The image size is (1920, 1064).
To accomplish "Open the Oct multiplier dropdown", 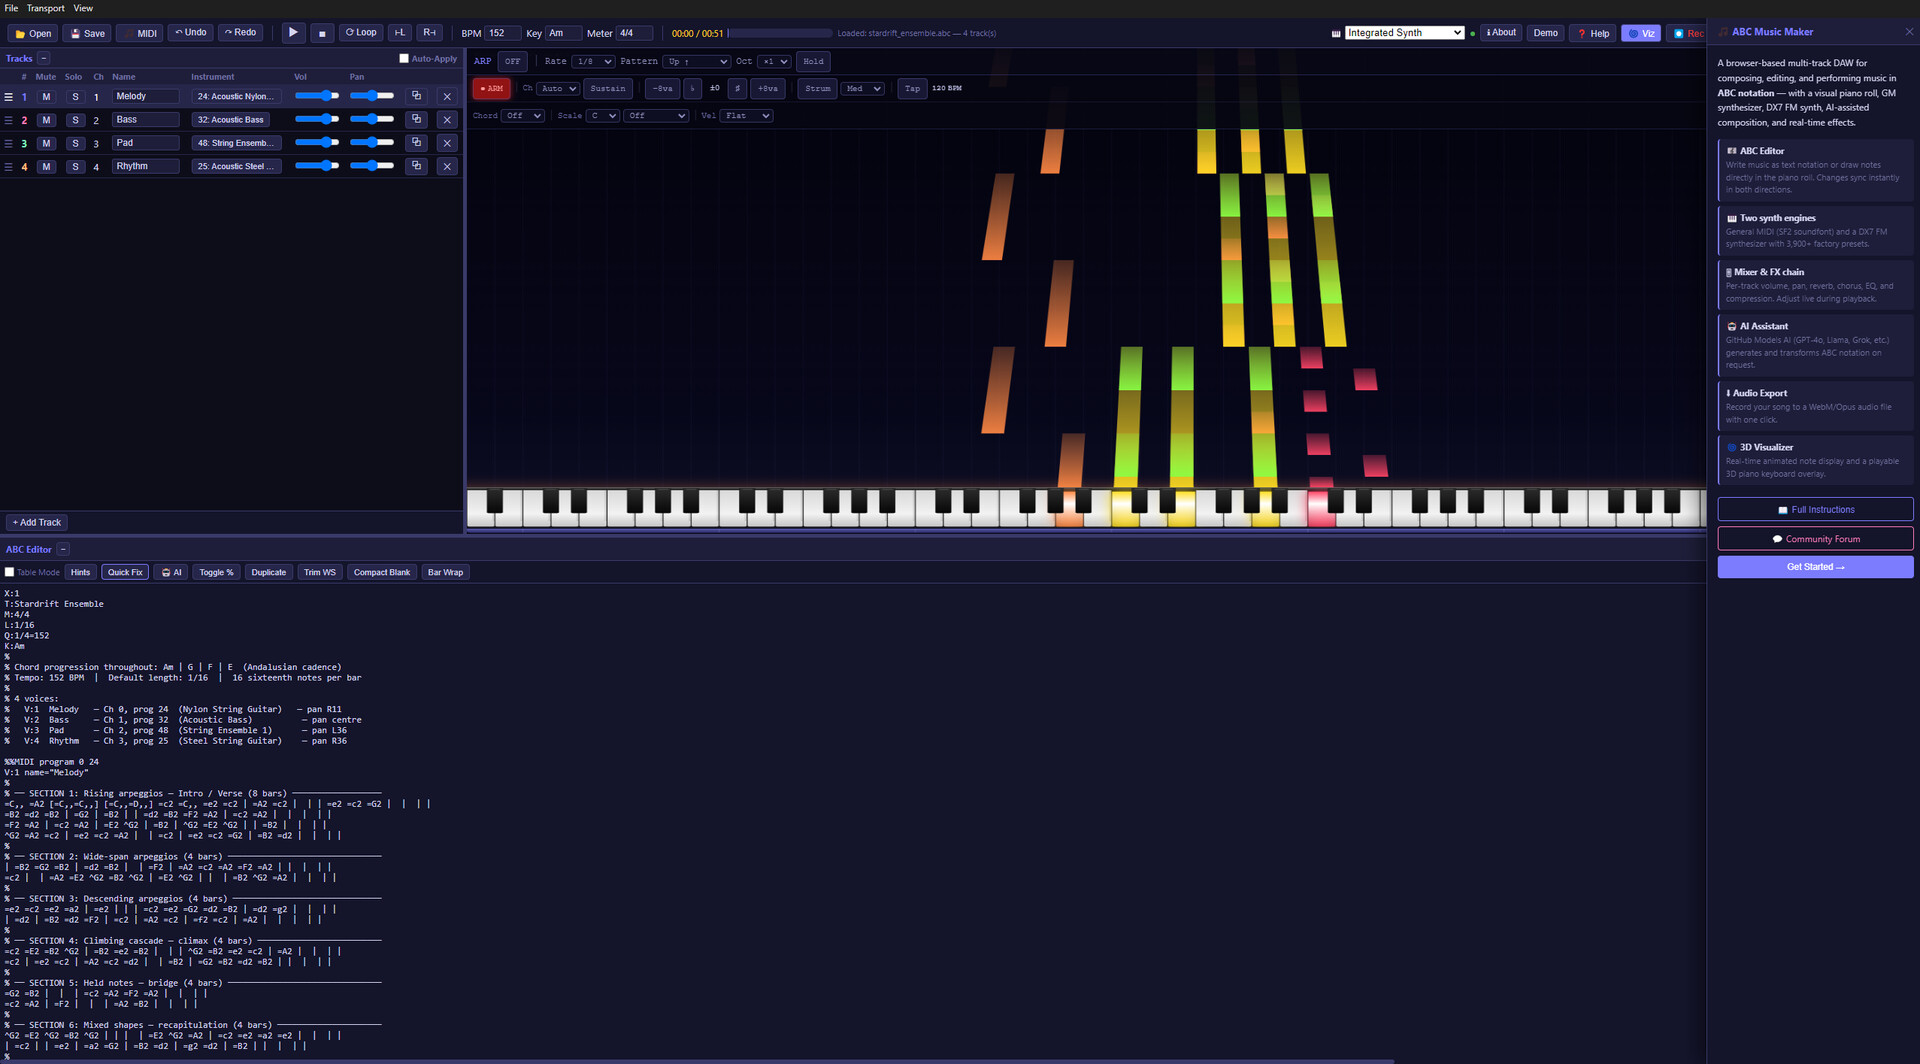I will pos(774,61).
